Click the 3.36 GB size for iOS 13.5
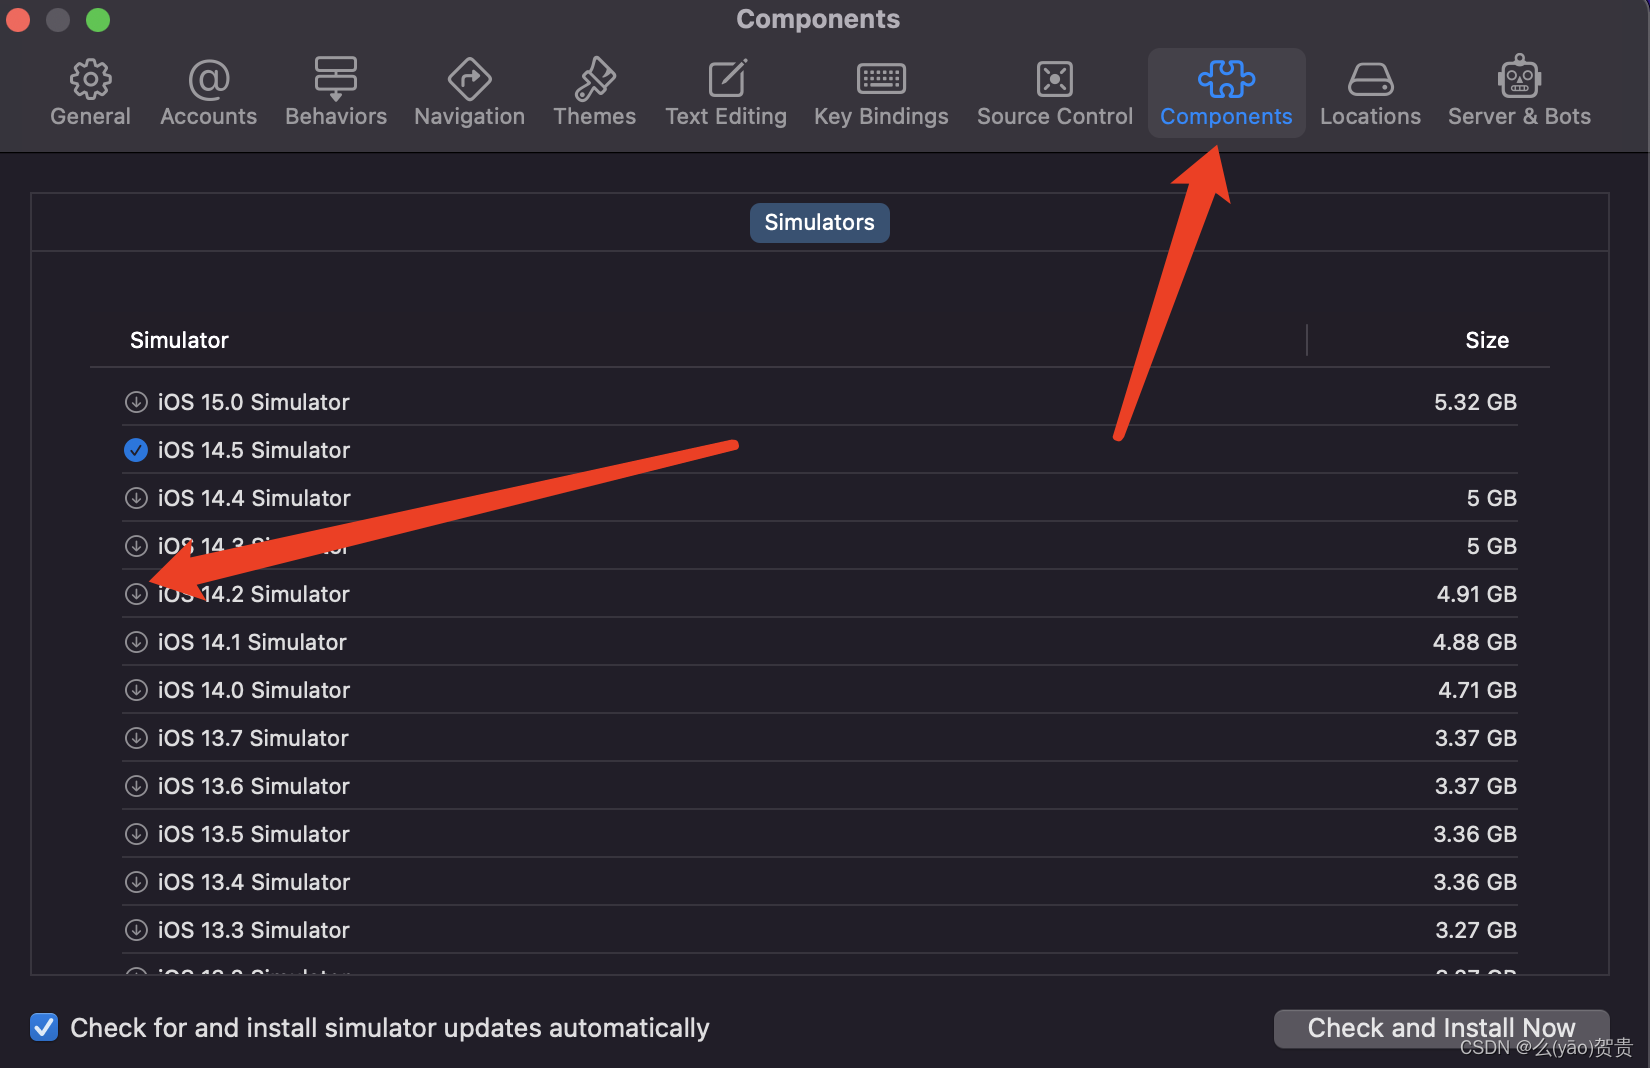 coord(1475,834)
